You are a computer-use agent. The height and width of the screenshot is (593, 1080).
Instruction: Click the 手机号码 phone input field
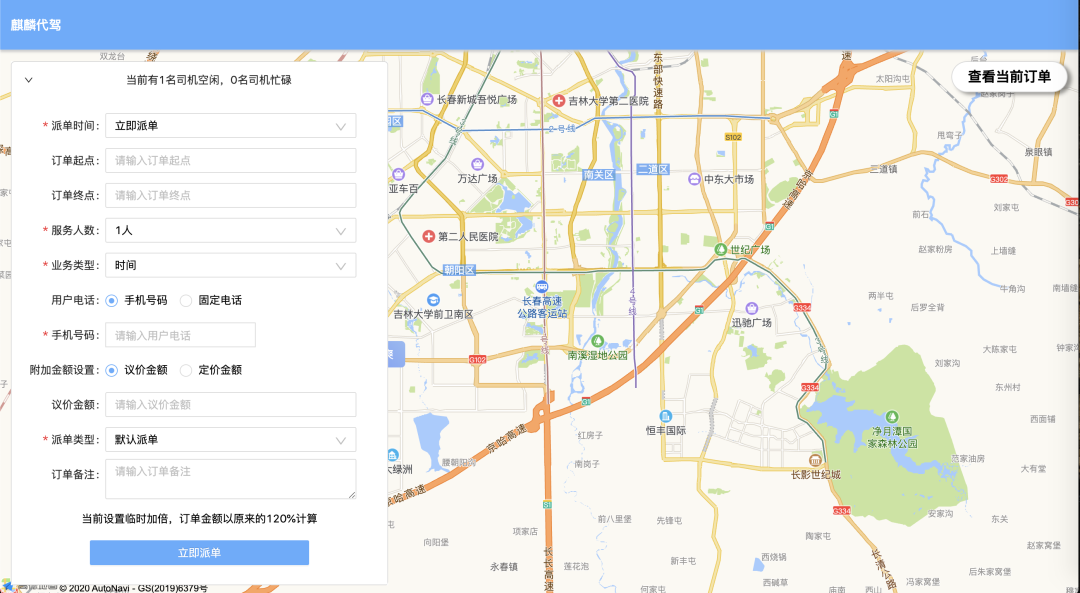pyautogui.click(x=180, y=335)
